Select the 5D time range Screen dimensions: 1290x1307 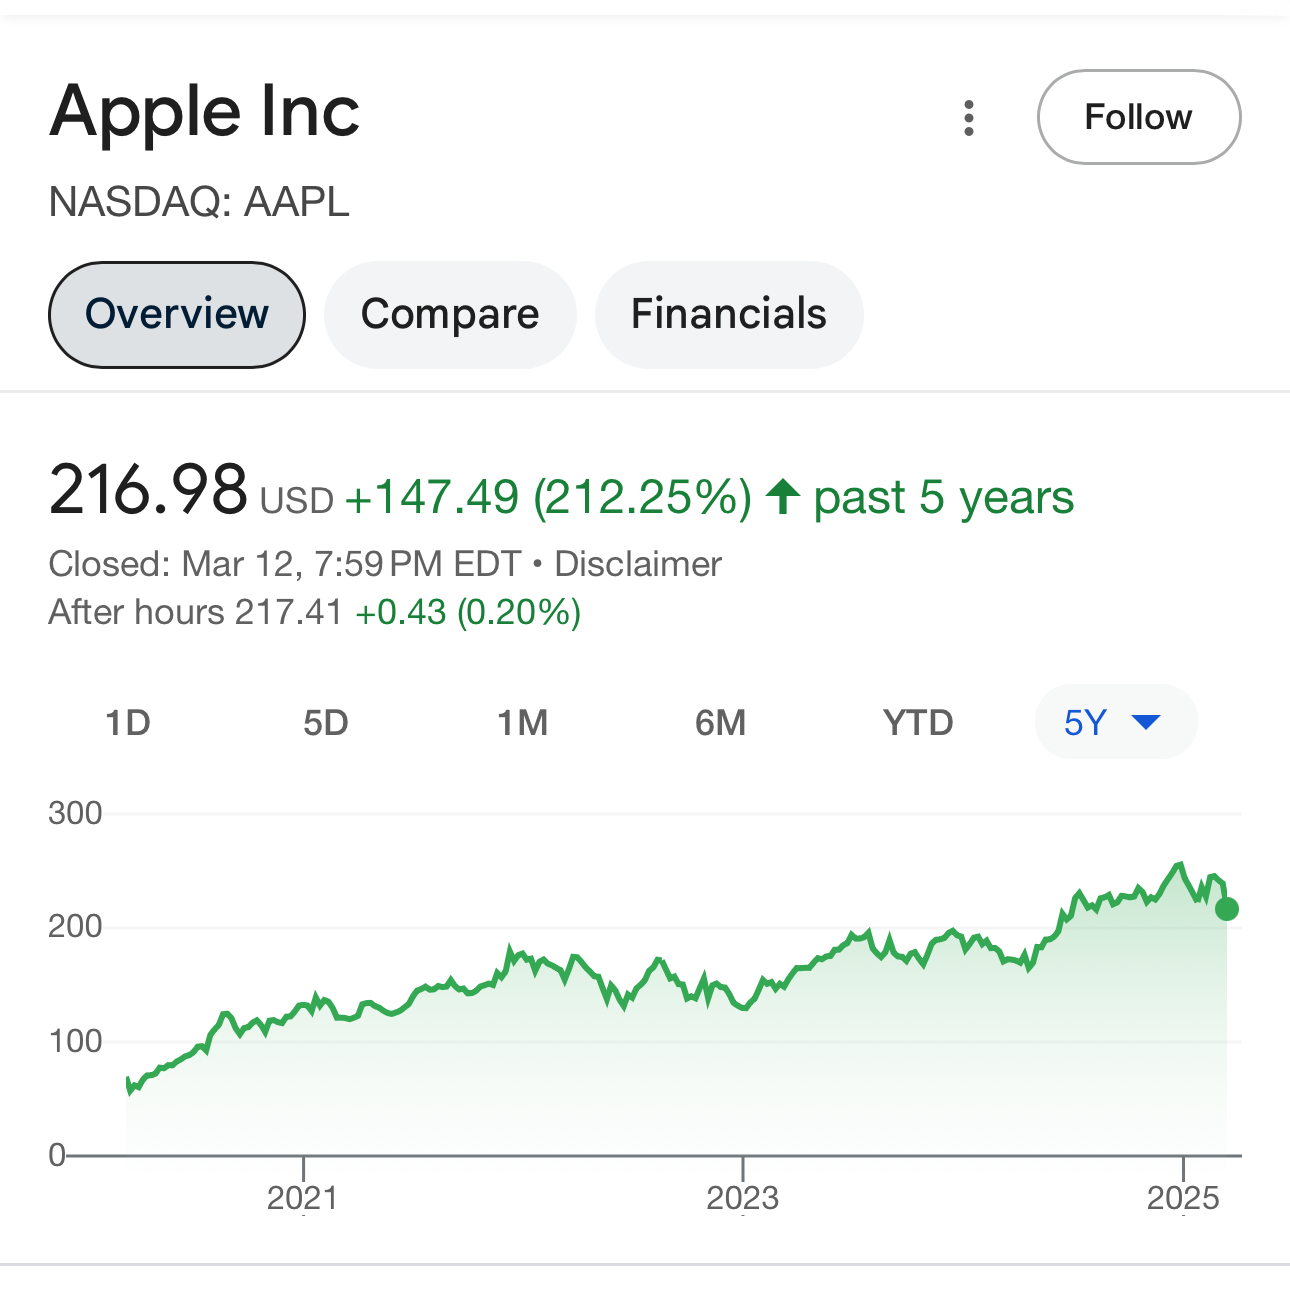tap(326, 722)
